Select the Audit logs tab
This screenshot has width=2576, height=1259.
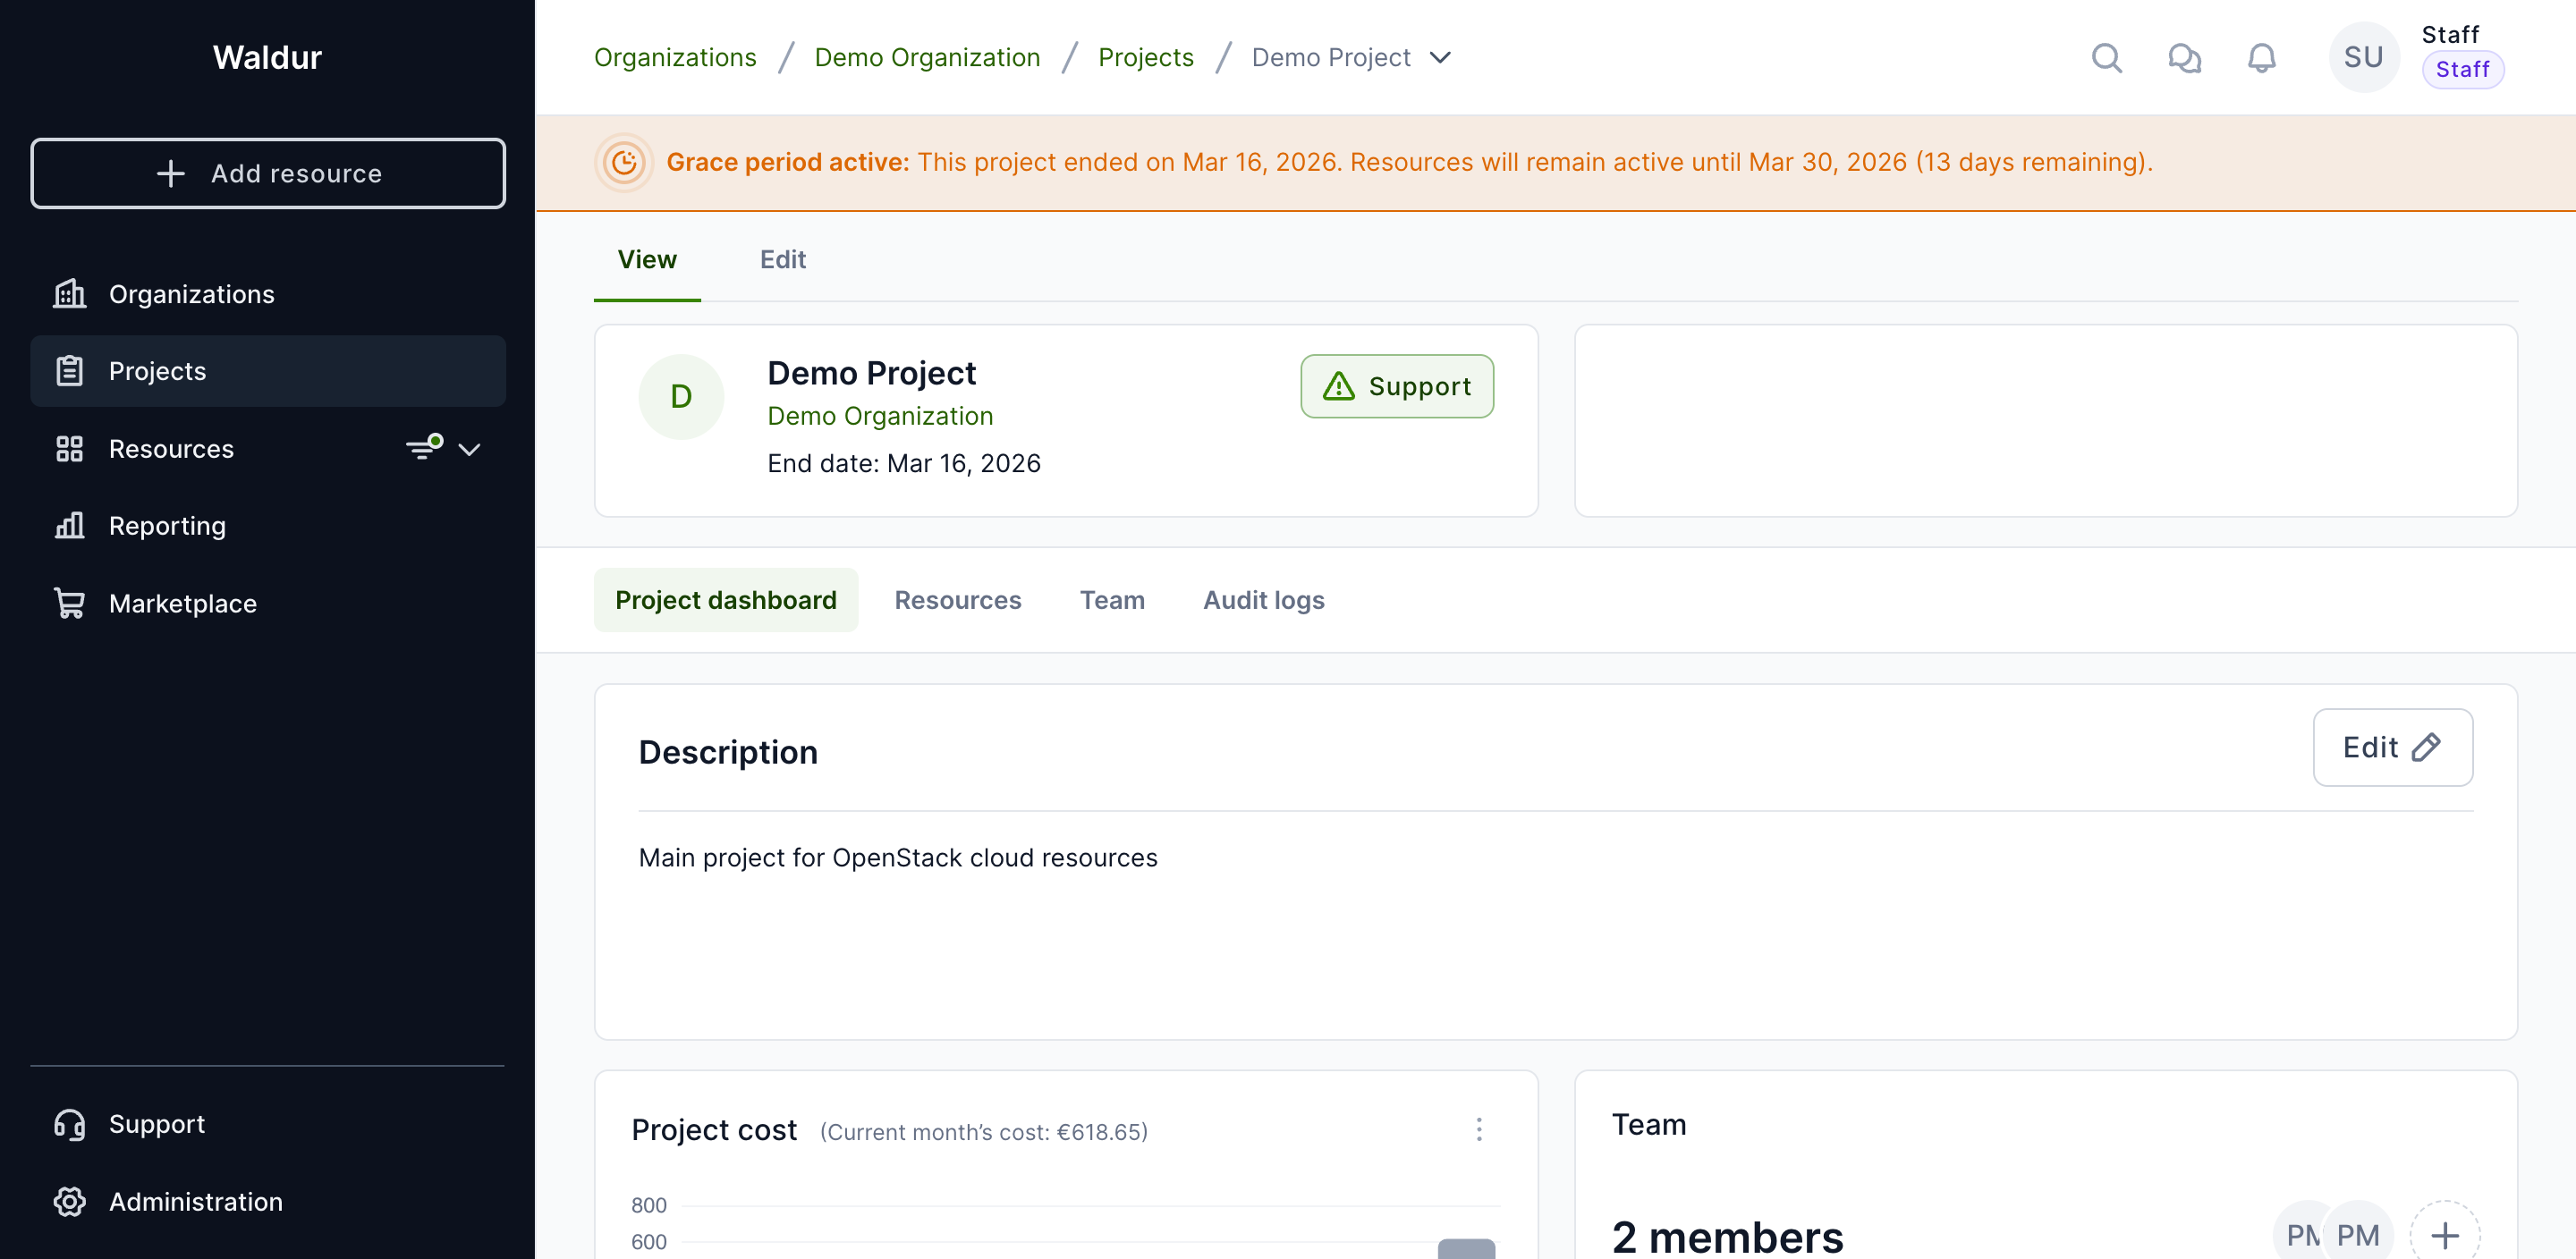tap(1263, 600)
